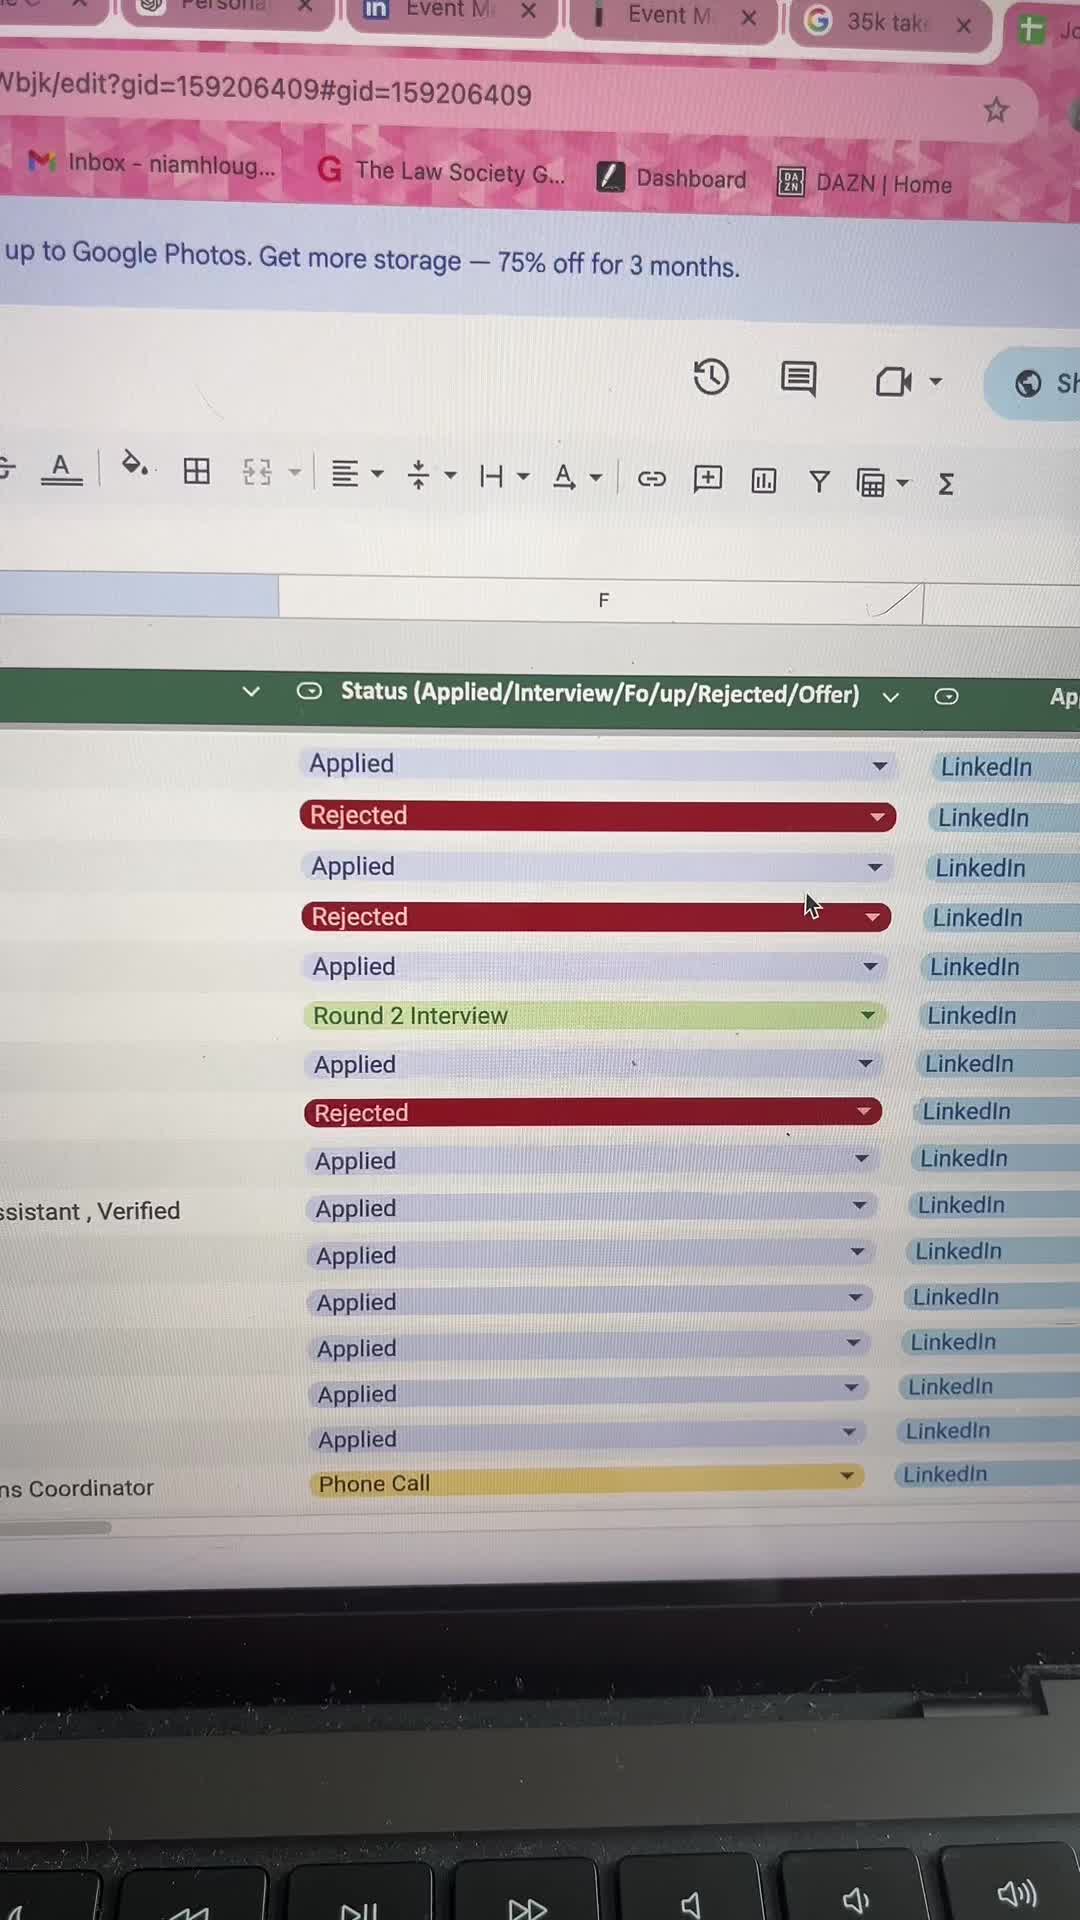
Task: Open the functions sigma menu
Action: pos(946,485)
